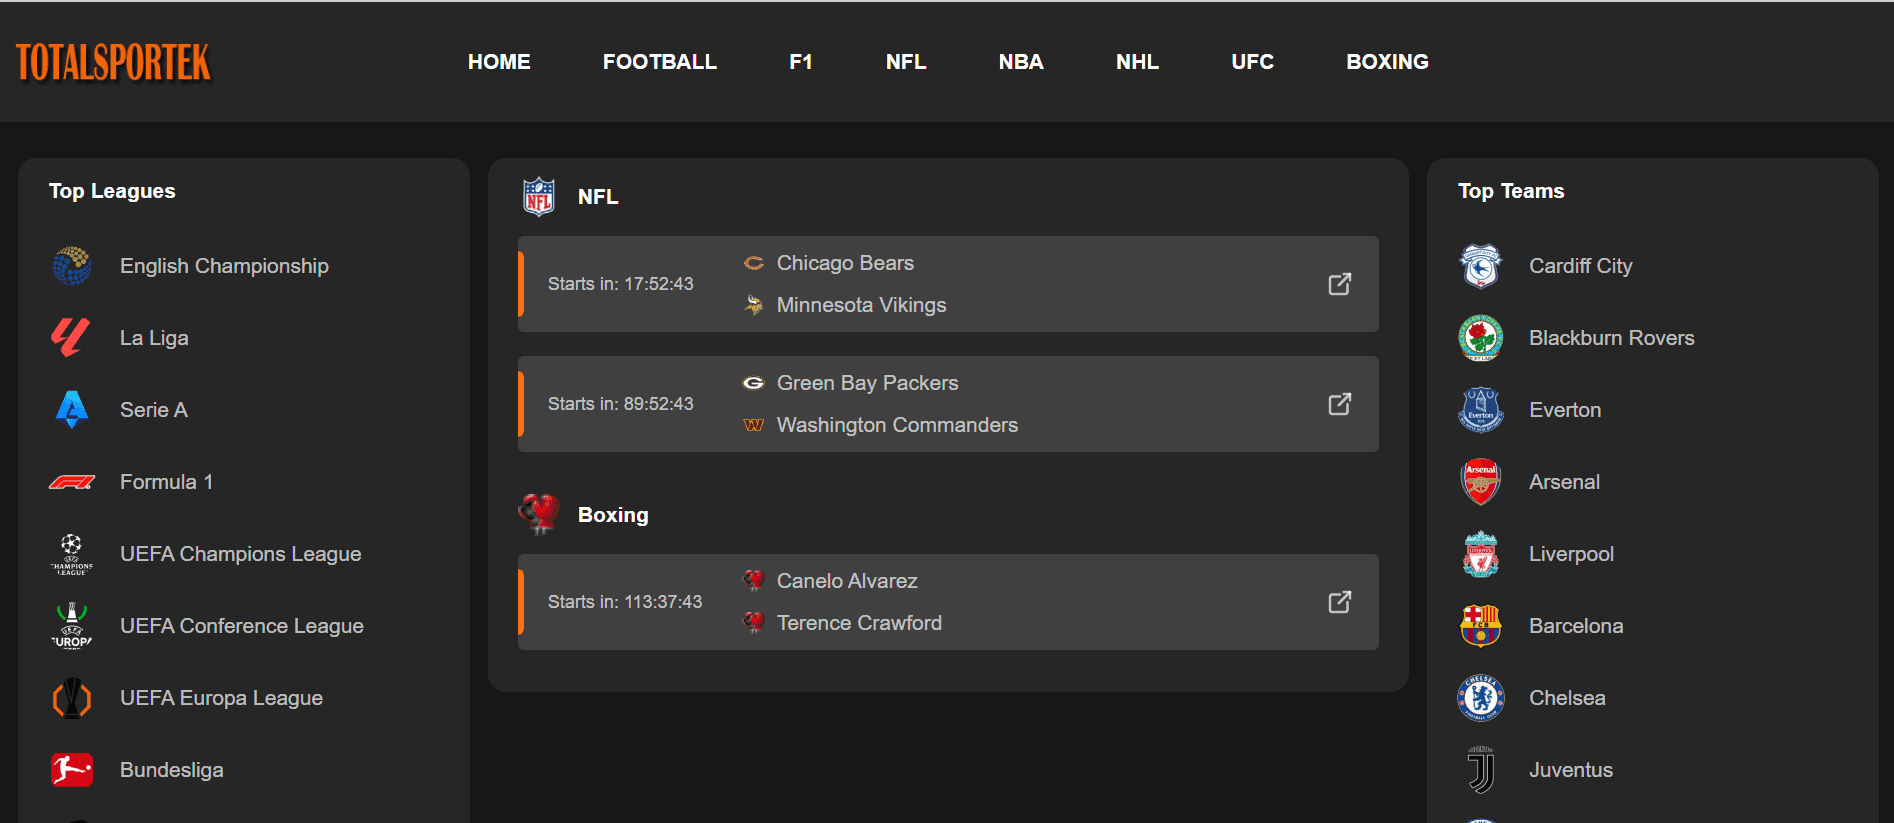The height and width of the screenshot is (823, 1894).
Task: Click the Chelsea crest
Action: click(1481, 698)
